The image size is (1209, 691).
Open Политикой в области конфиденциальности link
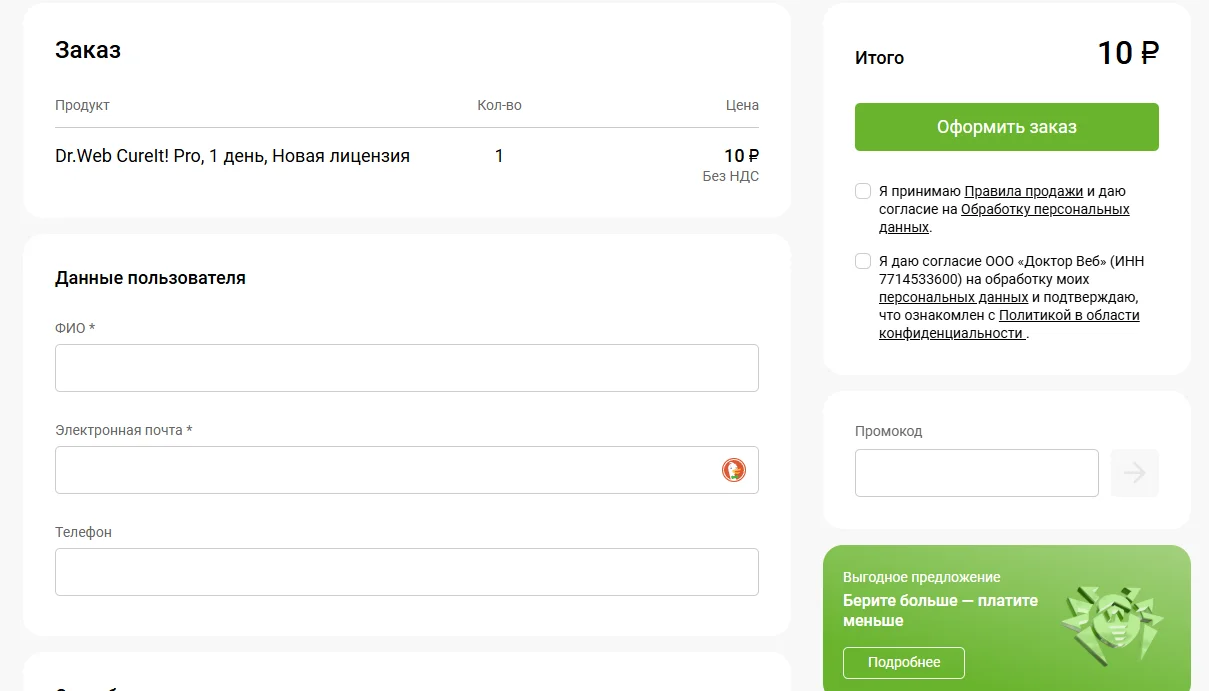(x=1009, y=324)
